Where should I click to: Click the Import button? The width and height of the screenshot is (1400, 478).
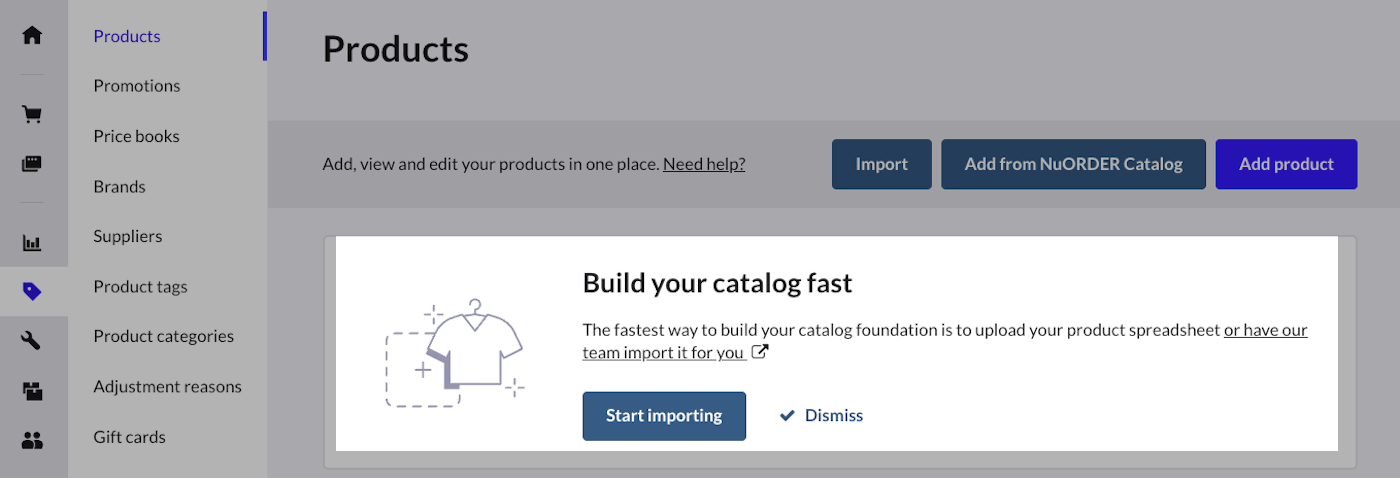pyautogui.click(x=881, y=164)
